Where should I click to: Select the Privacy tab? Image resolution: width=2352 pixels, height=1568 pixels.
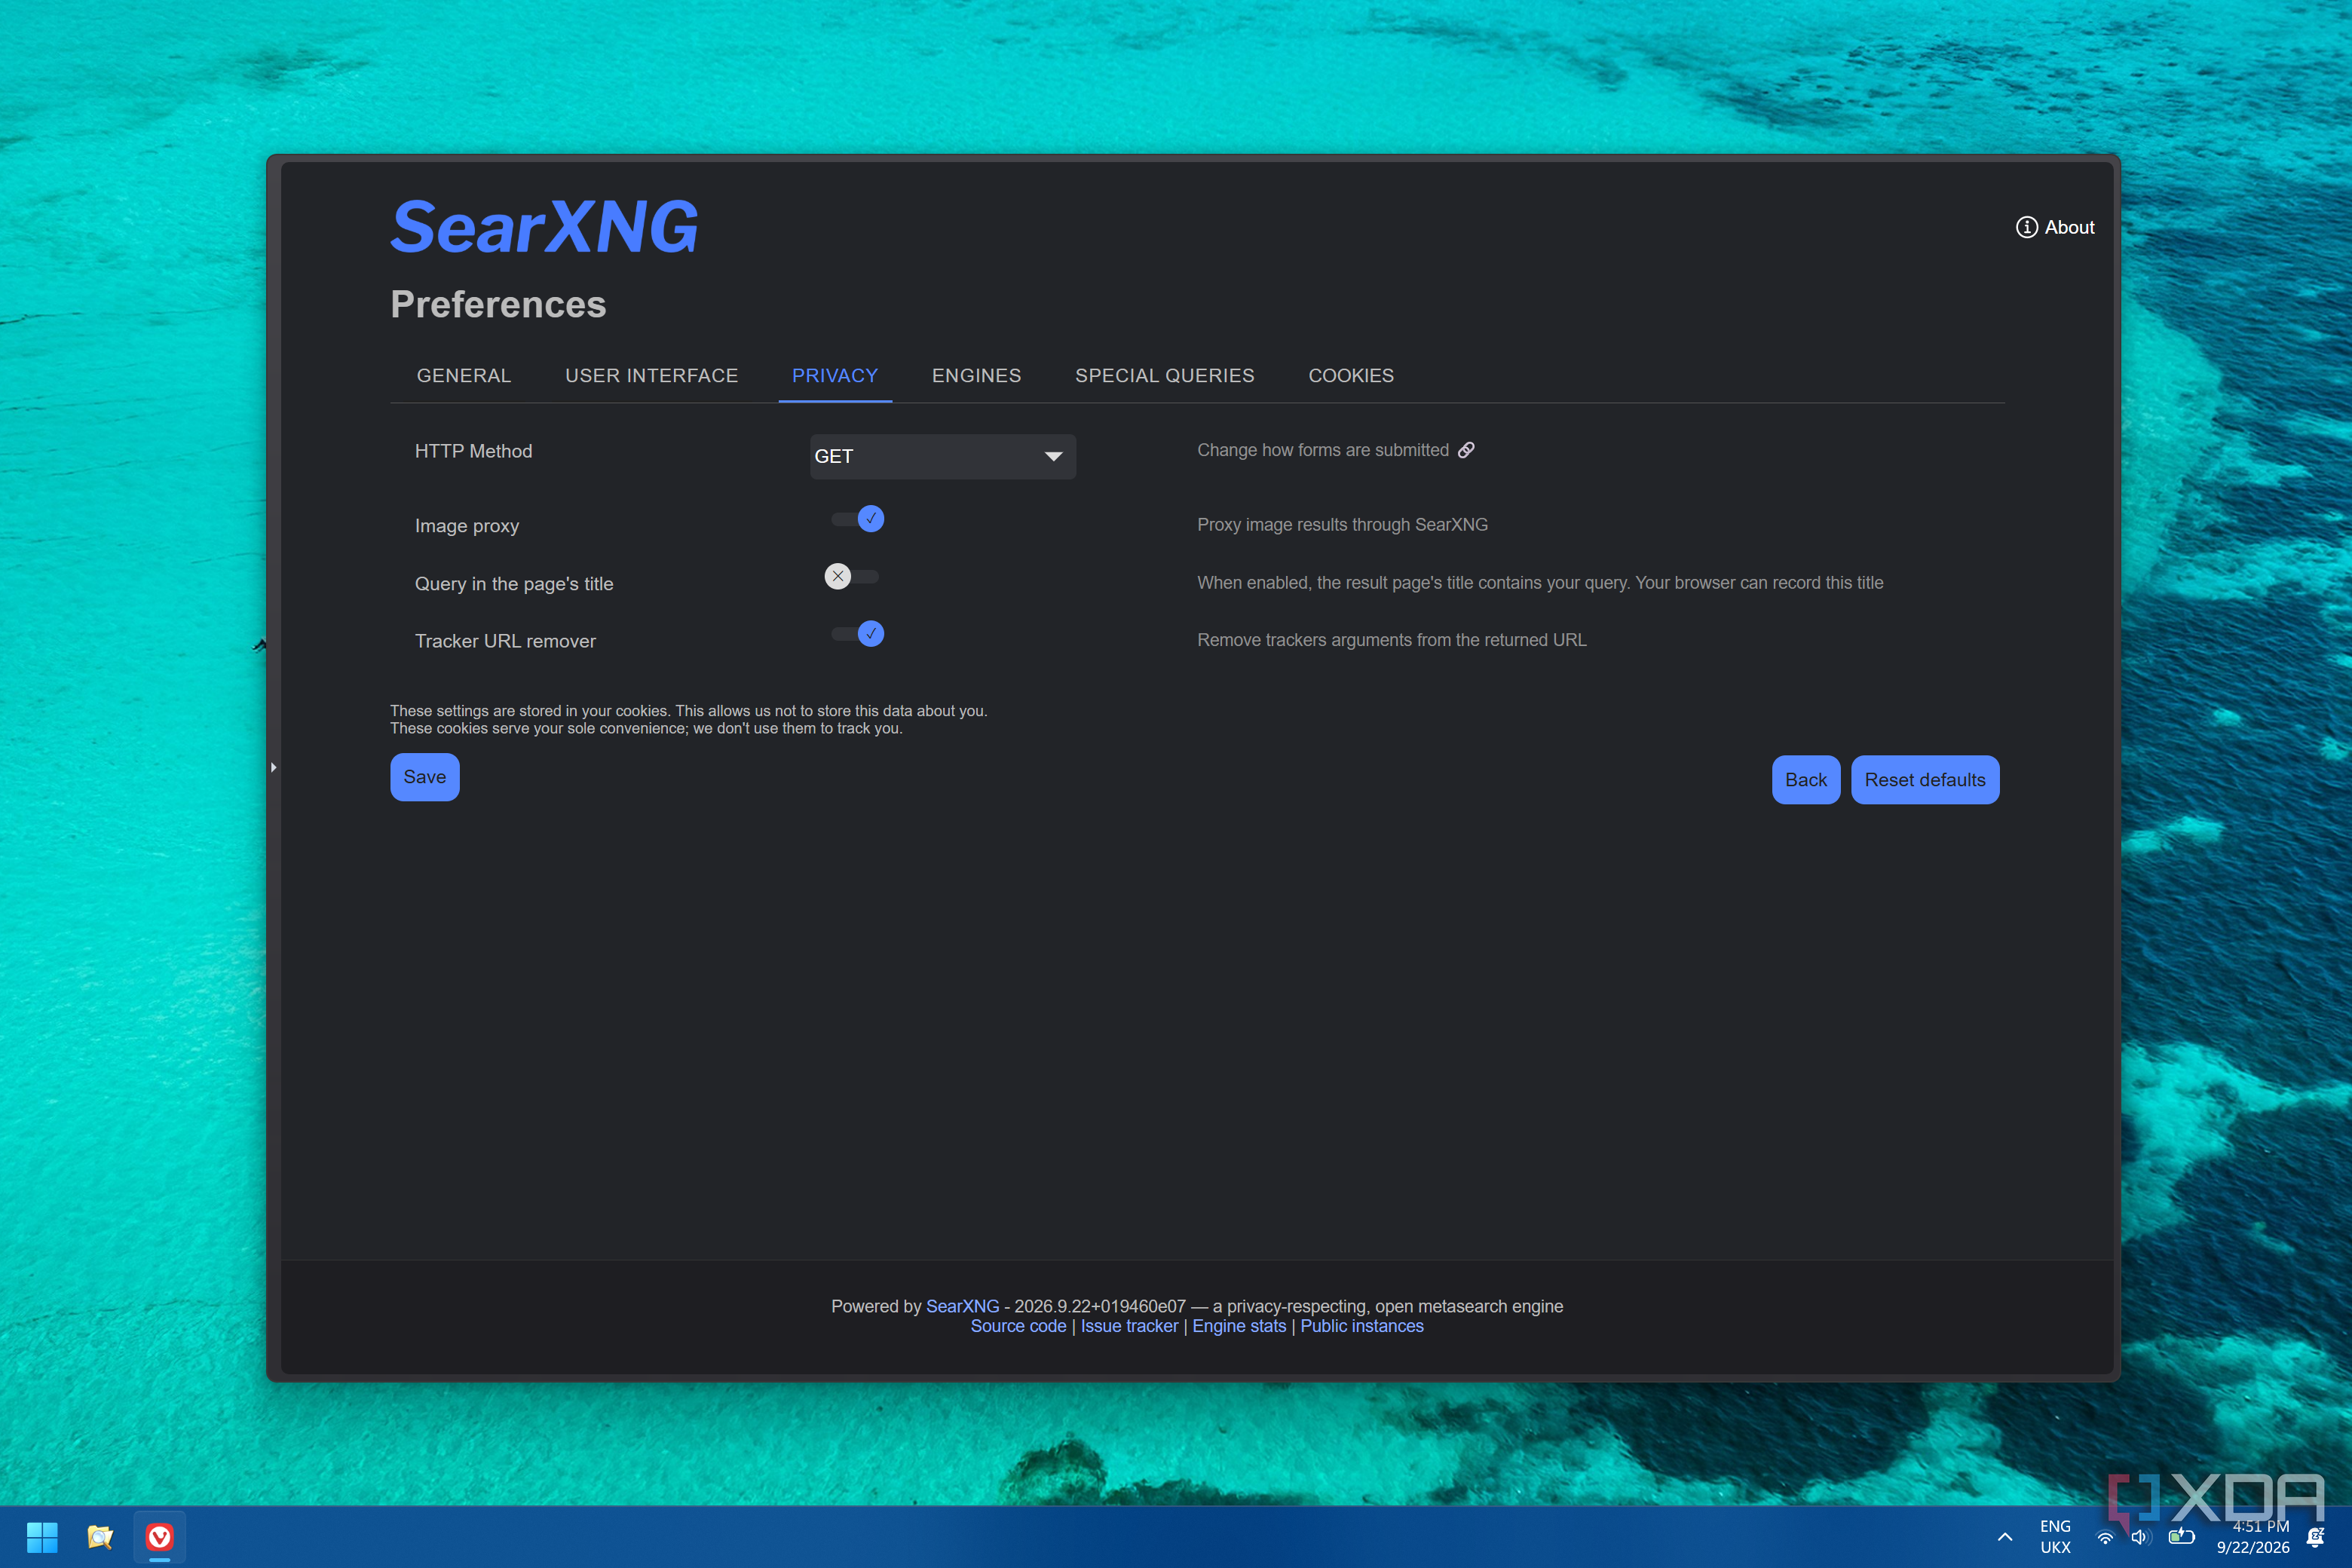[x=835, y=376]
